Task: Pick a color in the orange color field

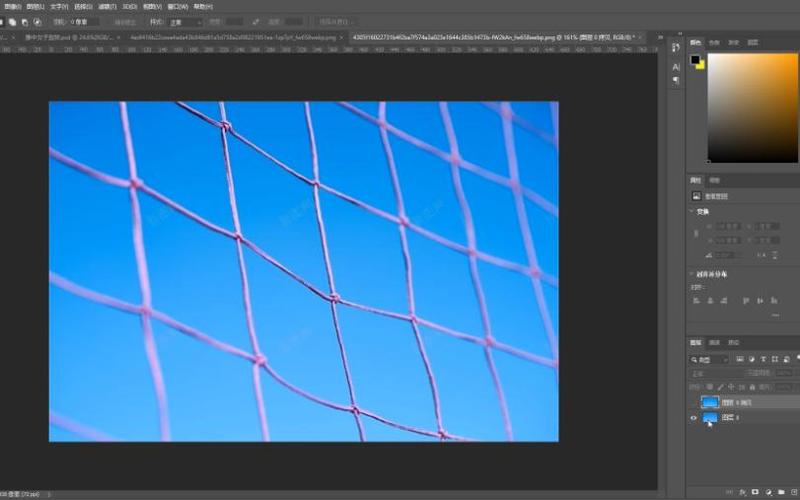Action: point(753,108)
